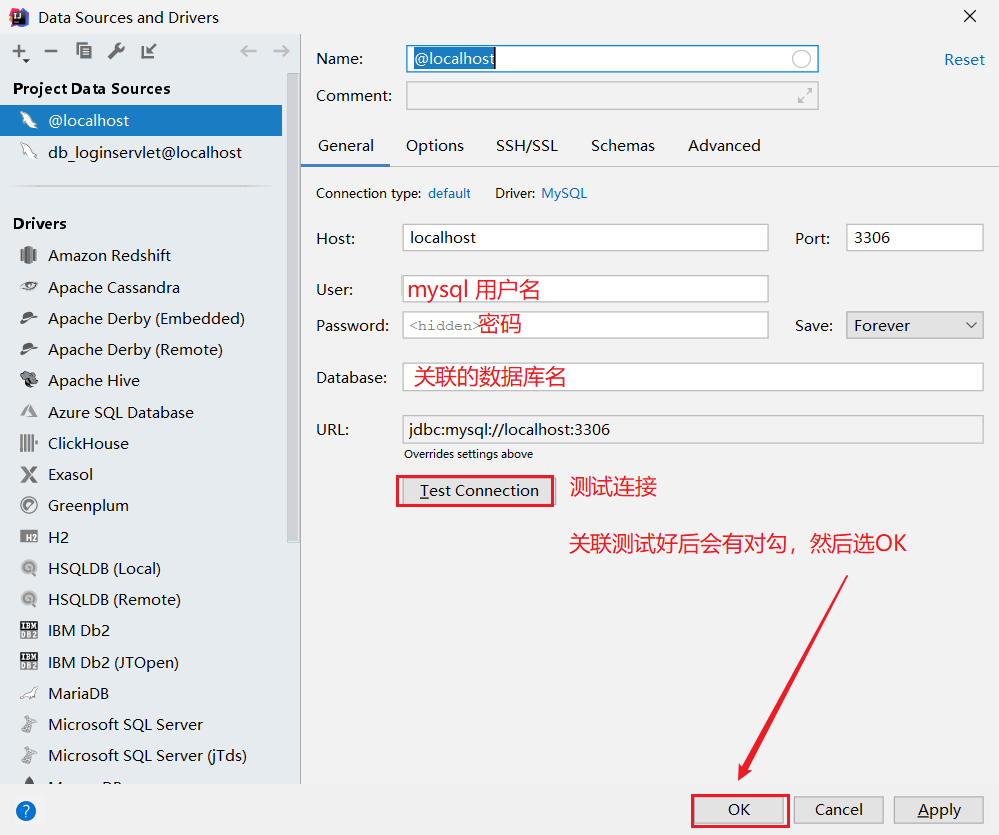Viewport: 999px width, 835px height.
Task: Make global using the arrow-corner icon
Action: [148, 51]
